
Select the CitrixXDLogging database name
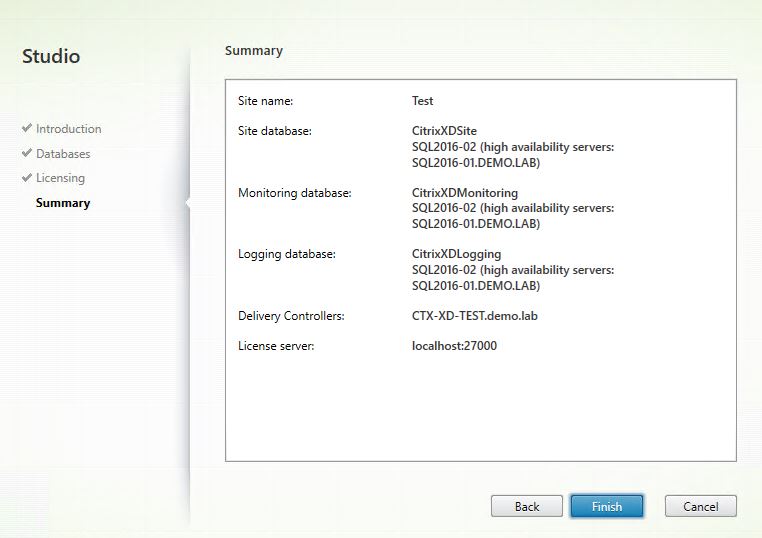[456, 254]
